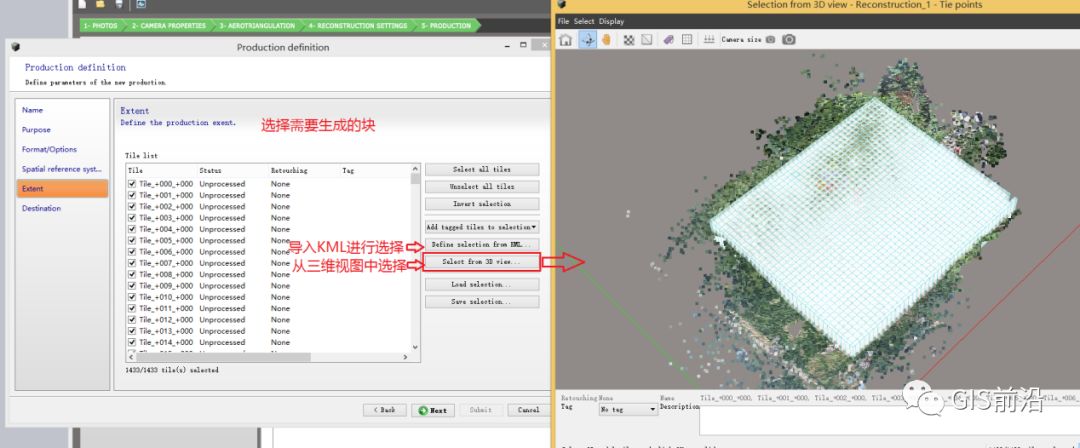Click the large camera size icon

pos(789,40)
